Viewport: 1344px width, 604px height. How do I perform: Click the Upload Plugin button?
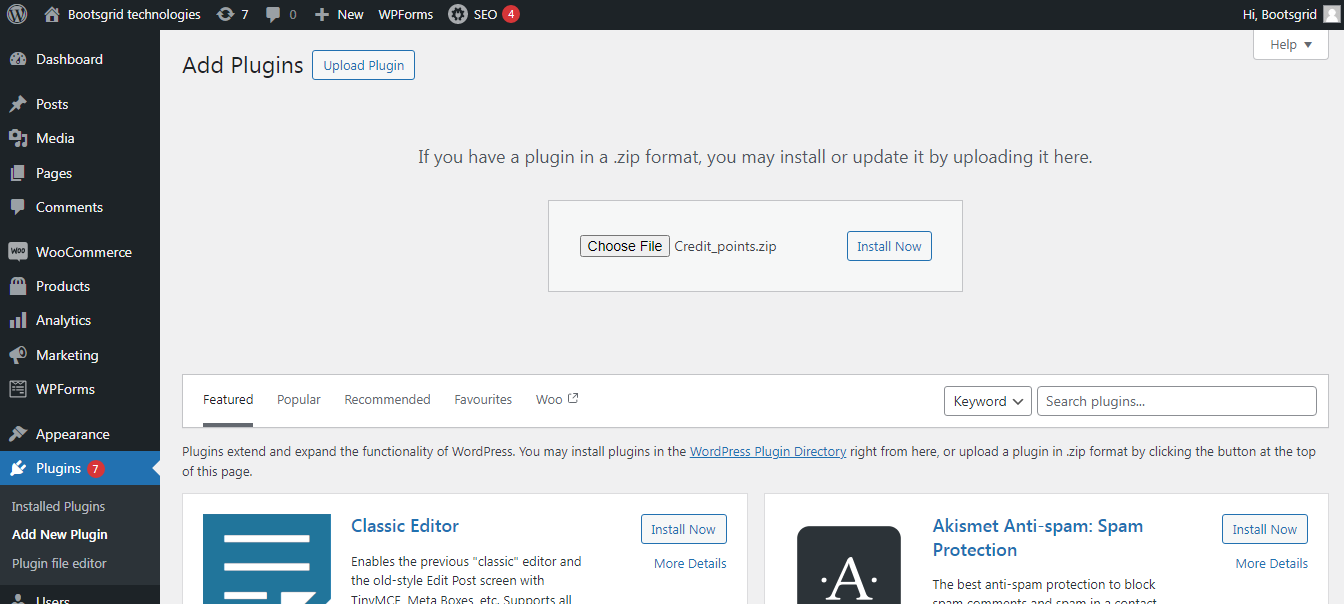point(363,65)
